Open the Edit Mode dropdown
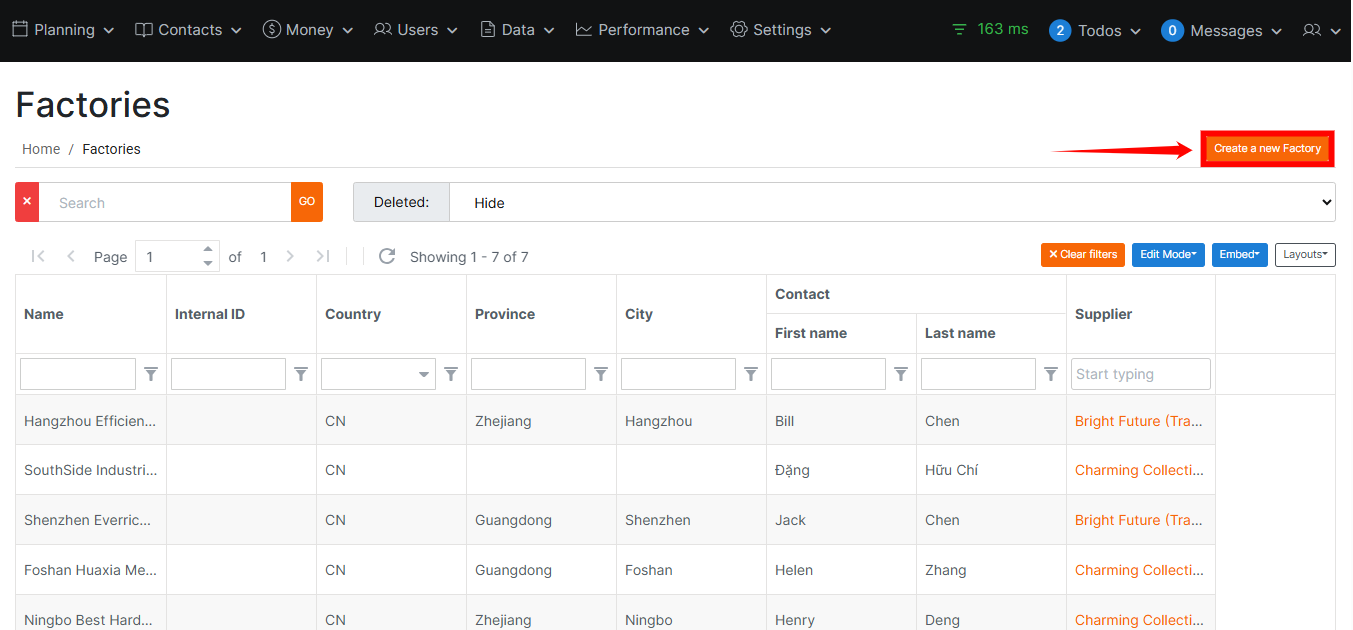 point(1168,255)
